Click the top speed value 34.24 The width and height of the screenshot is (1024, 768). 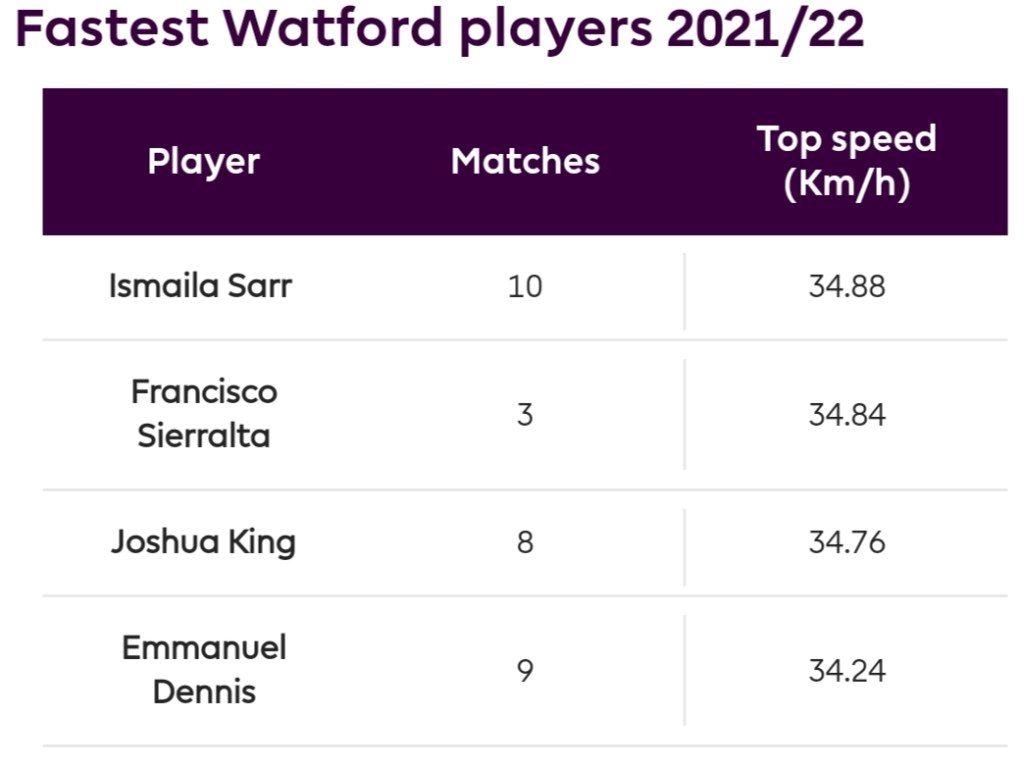[847, 670]
